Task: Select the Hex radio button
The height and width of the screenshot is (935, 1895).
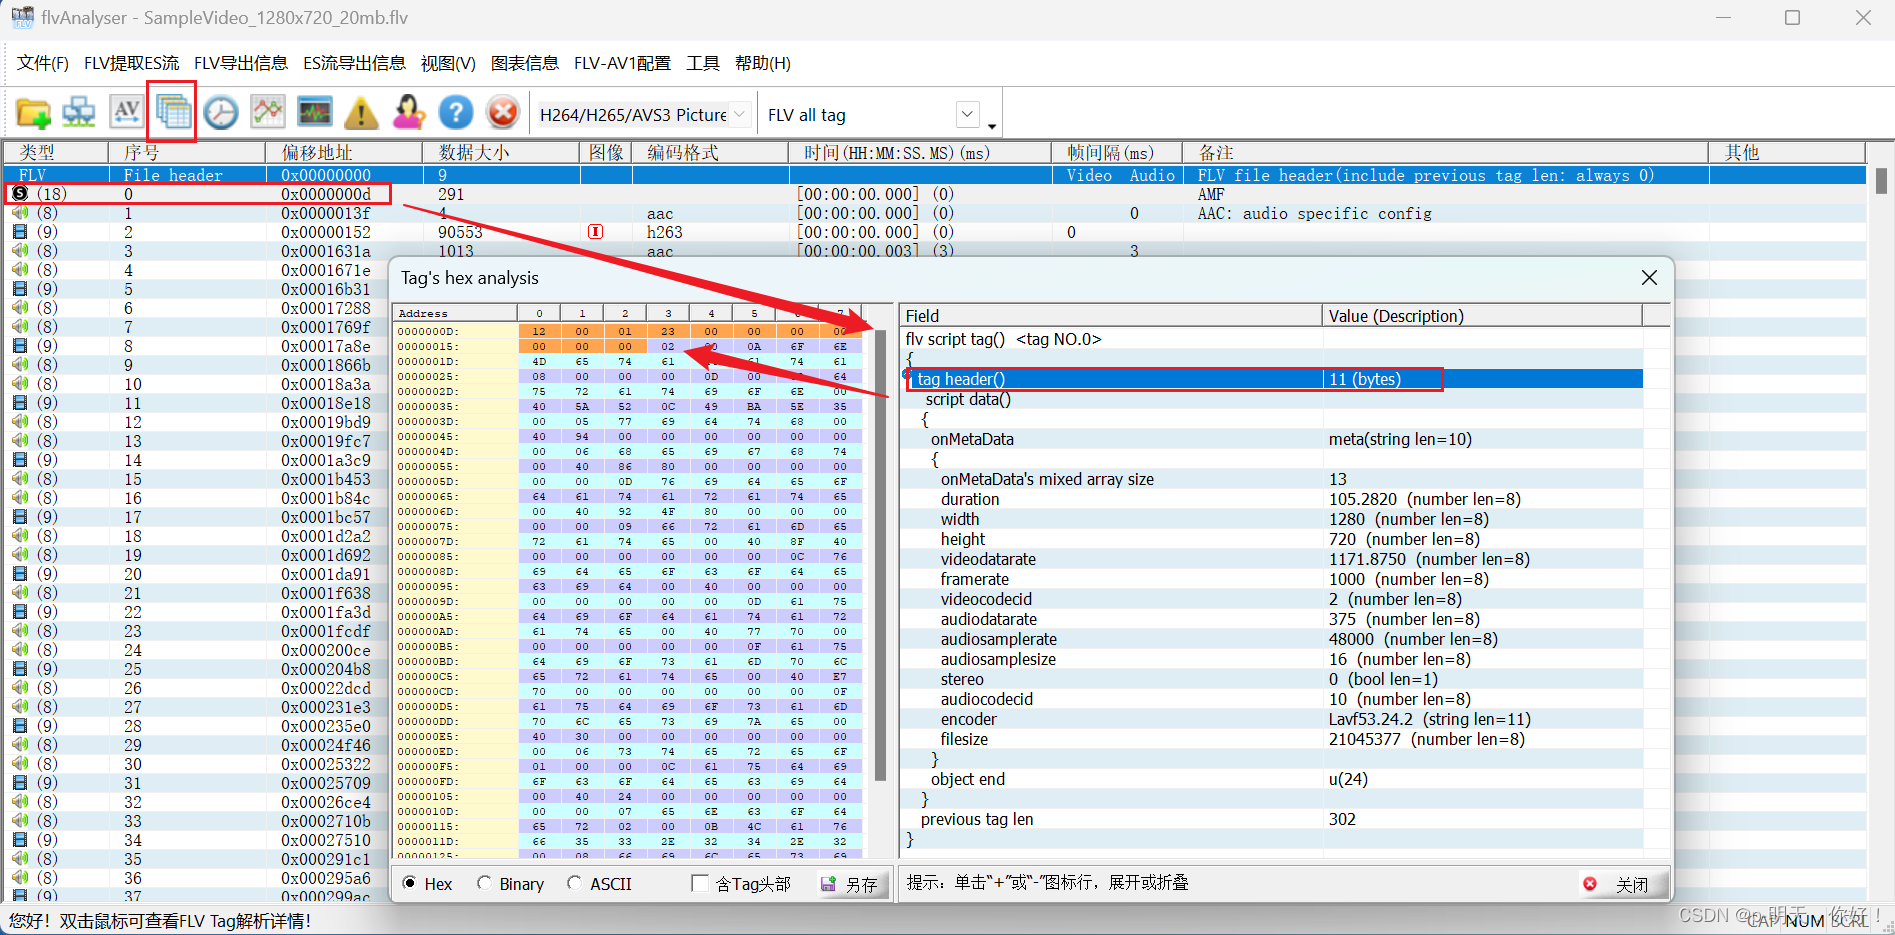Action: click(410, 883)
